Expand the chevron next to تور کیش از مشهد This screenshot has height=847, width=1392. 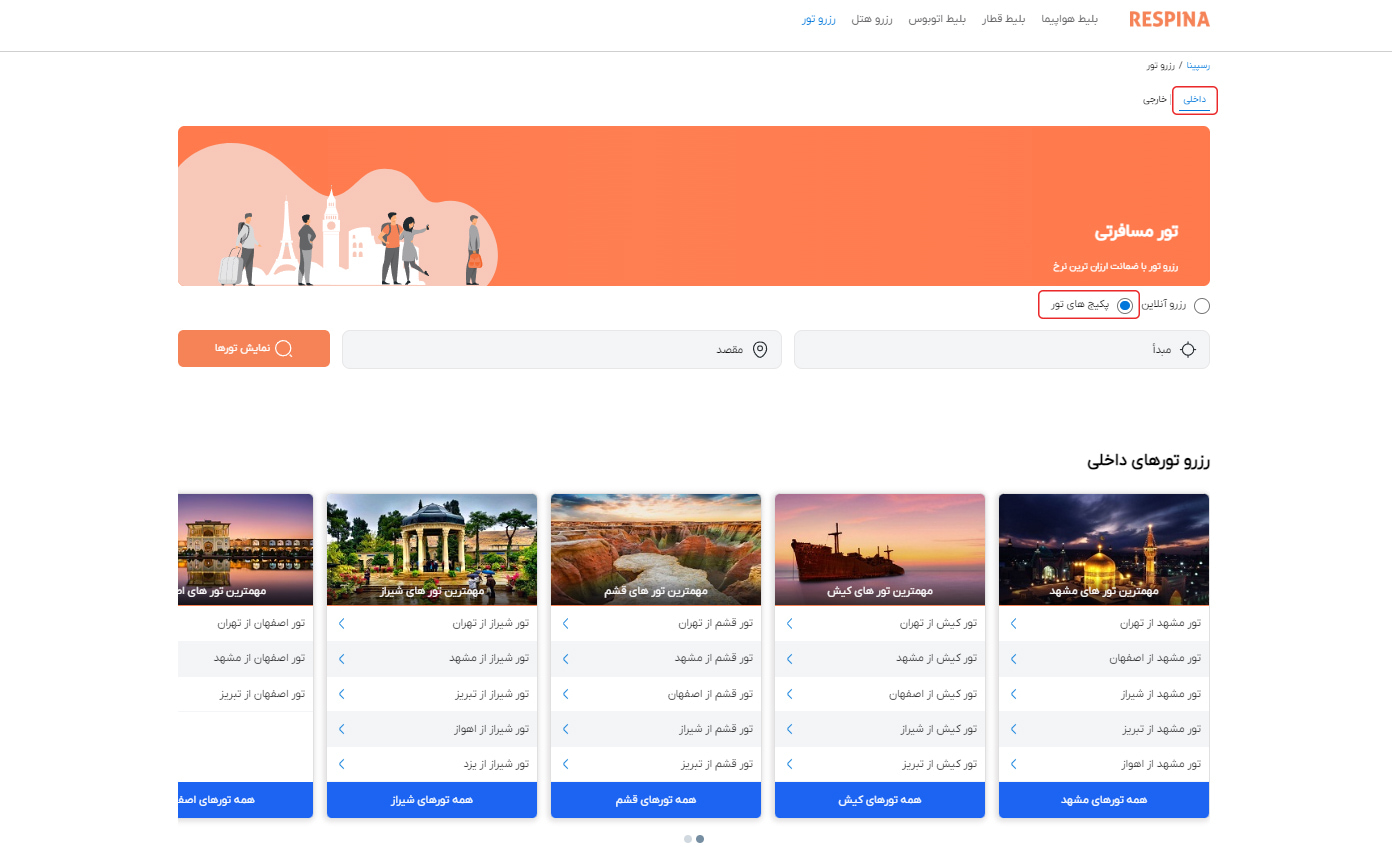(788, 658)
